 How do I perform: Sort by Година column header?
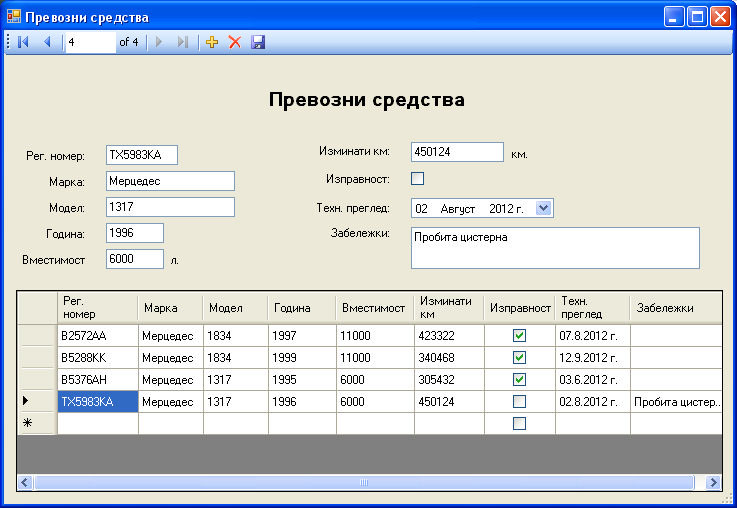pyautogui.click(x=302, y=308)
